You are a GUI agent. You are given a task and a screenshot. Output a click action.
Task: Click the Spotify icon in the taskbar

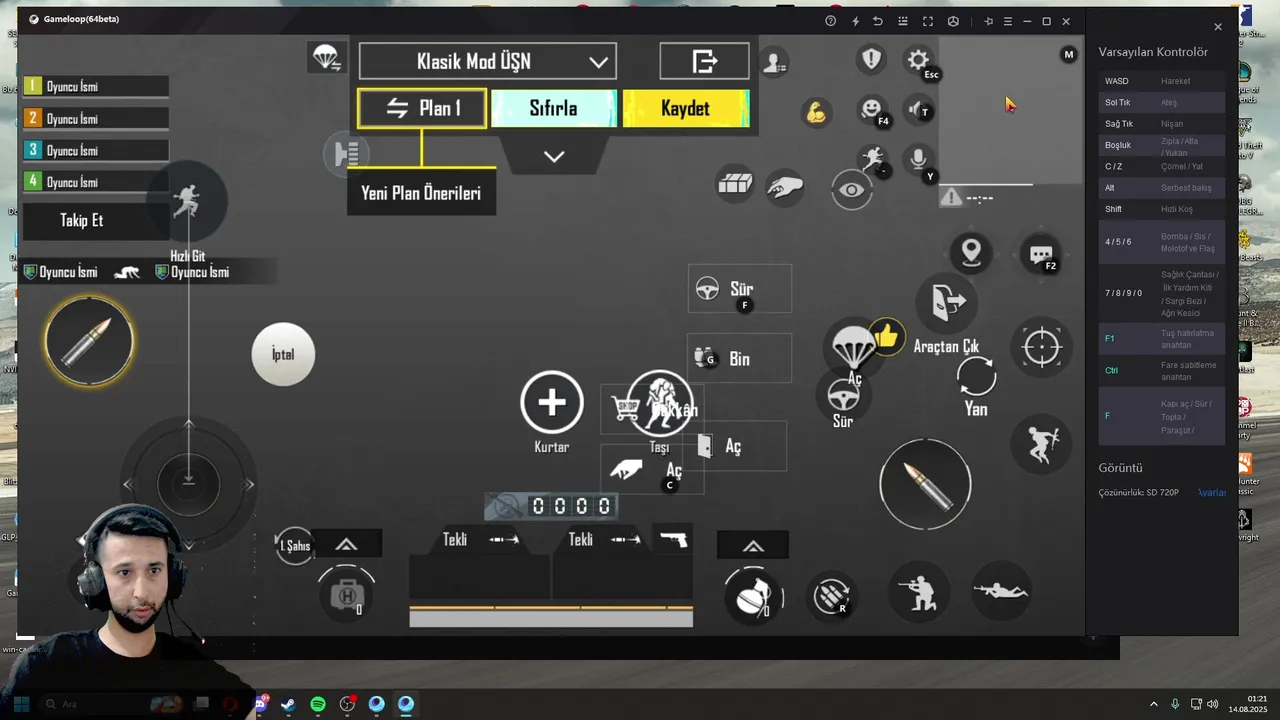point(318,704)
